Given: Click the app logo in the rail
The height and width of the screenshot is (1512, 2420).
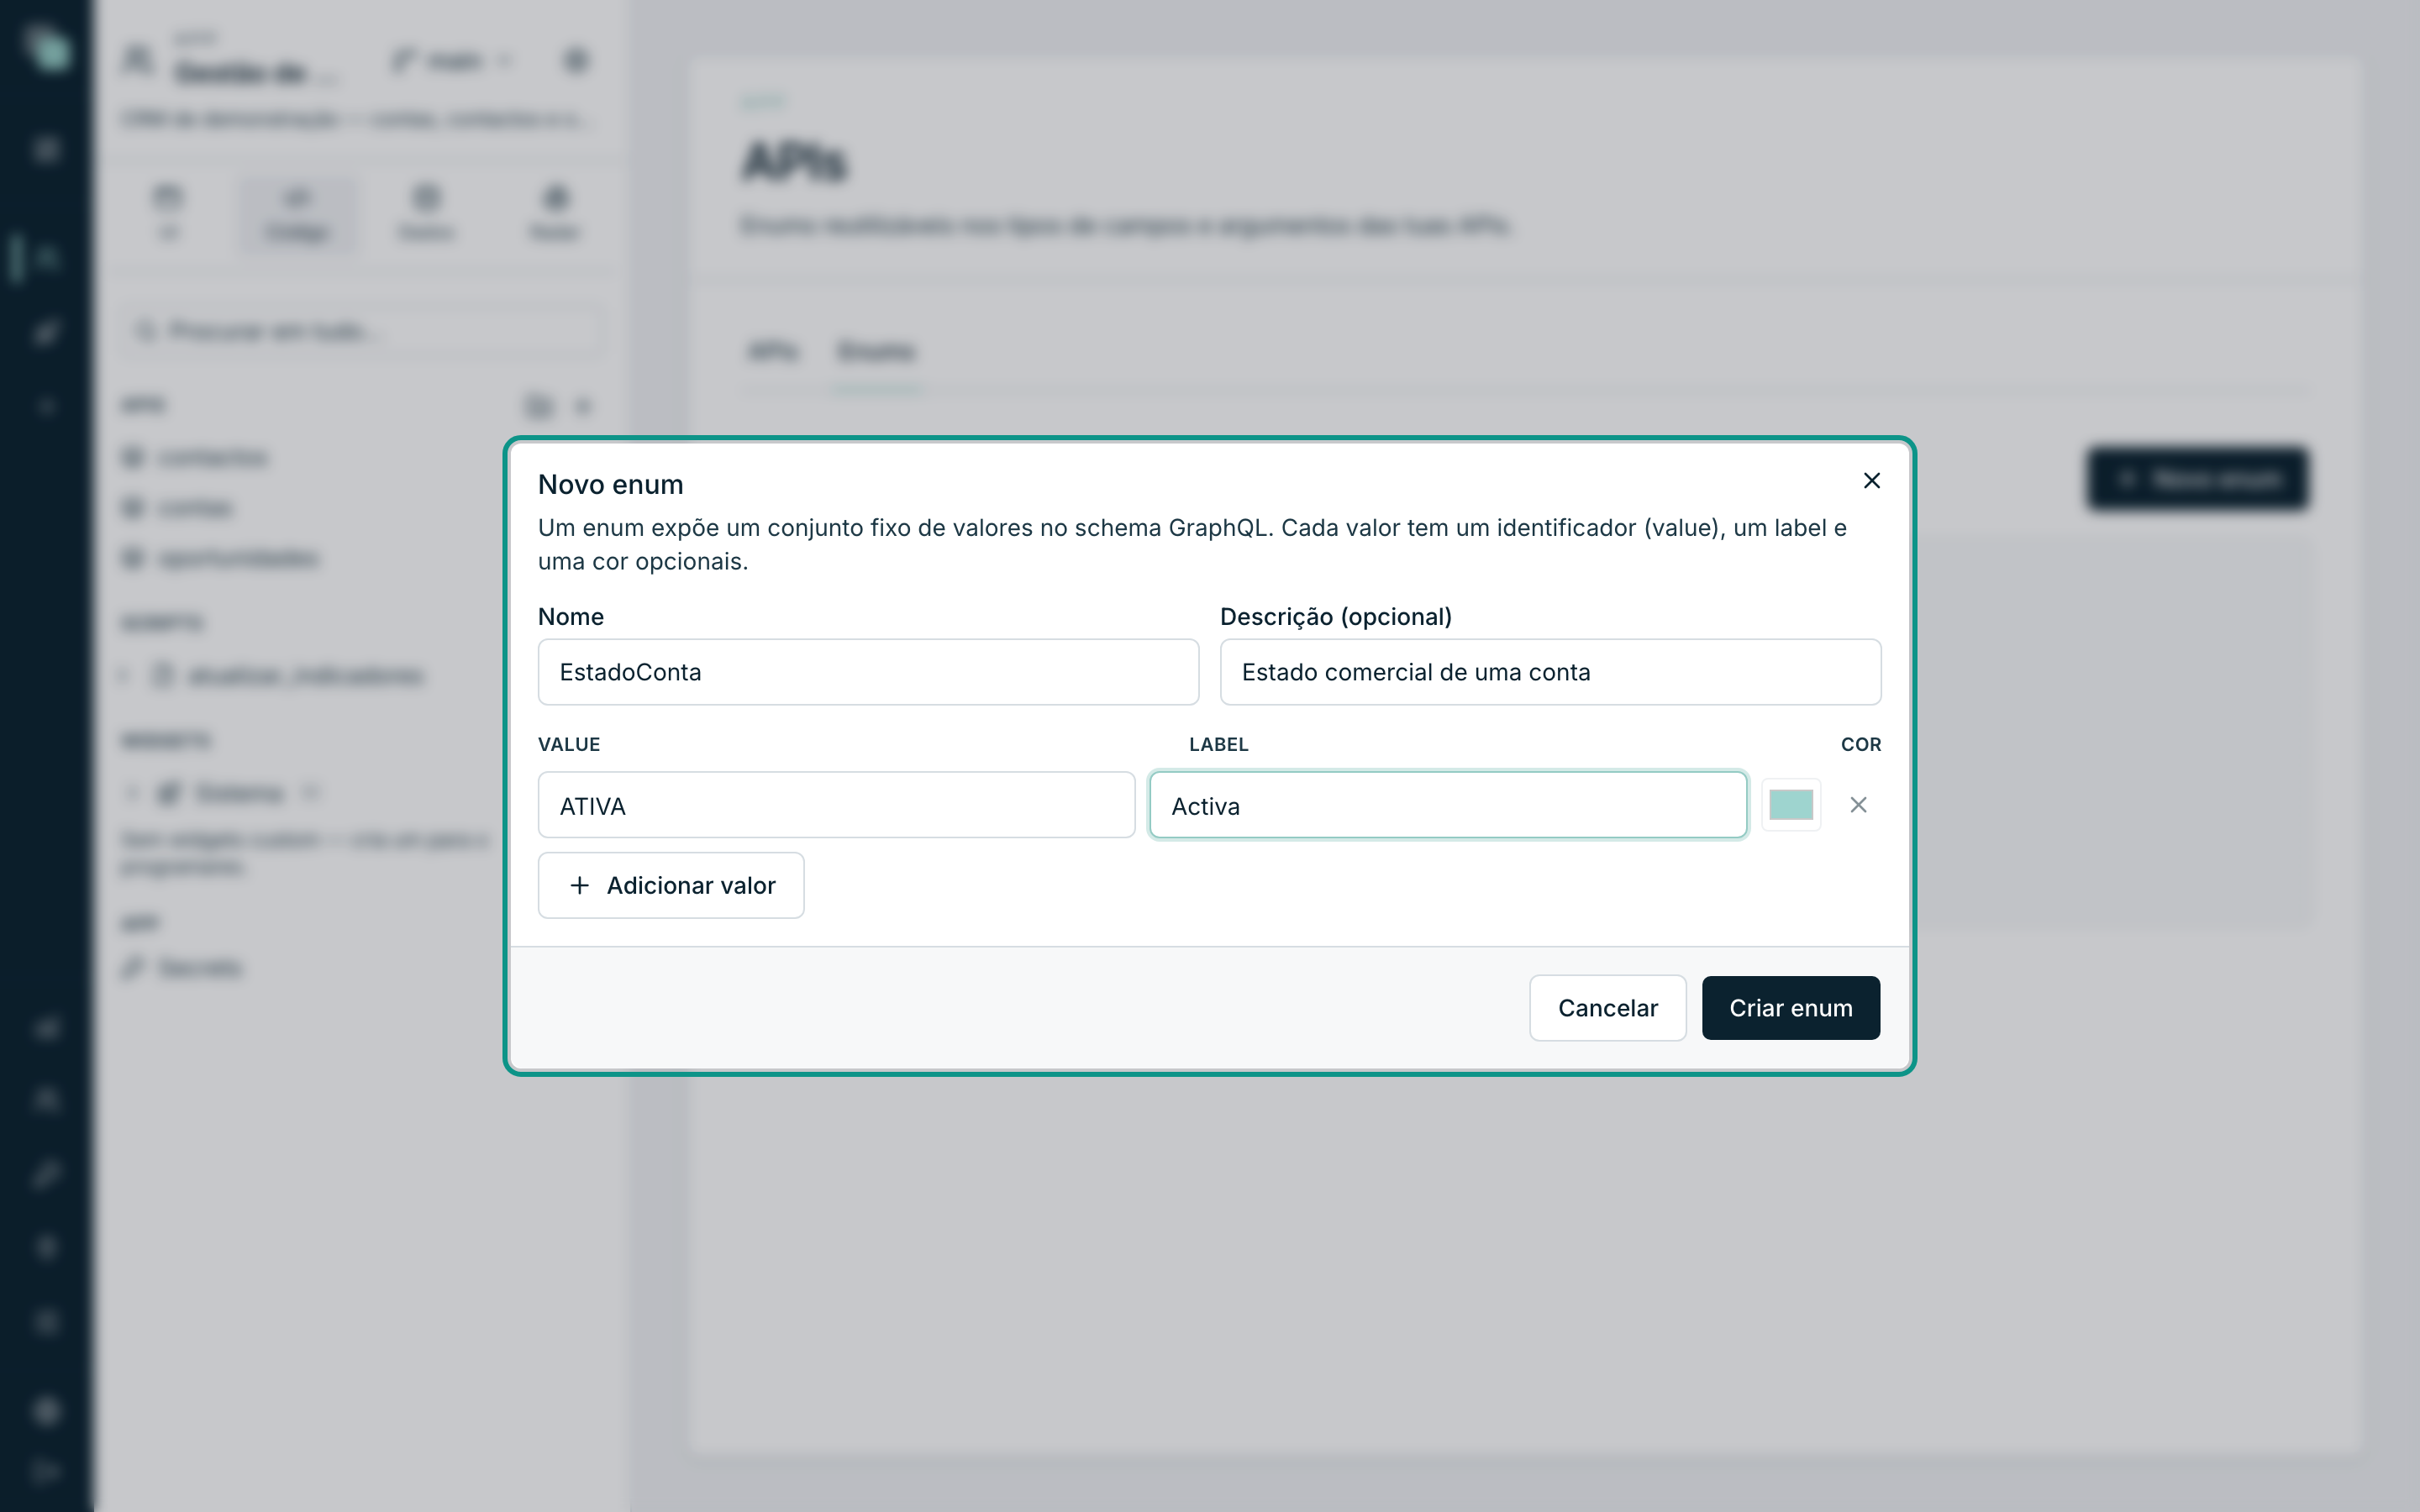Looking at the screenshot, I should 47,49.
